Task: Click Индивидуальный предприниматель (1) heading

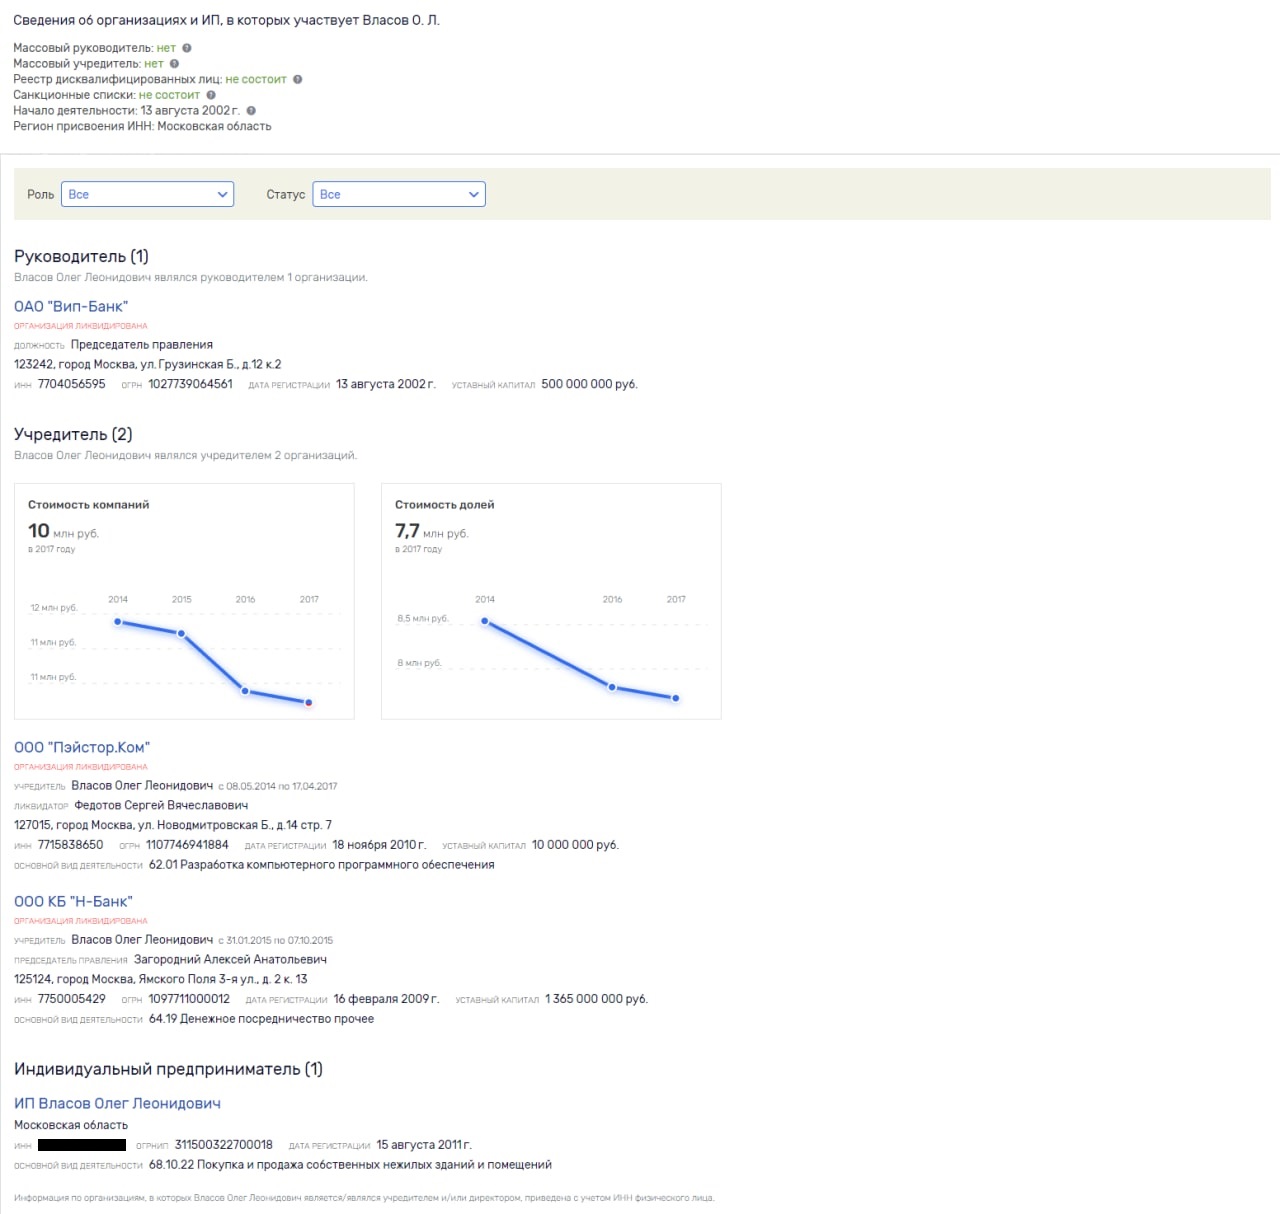Action: point(168,1070)
